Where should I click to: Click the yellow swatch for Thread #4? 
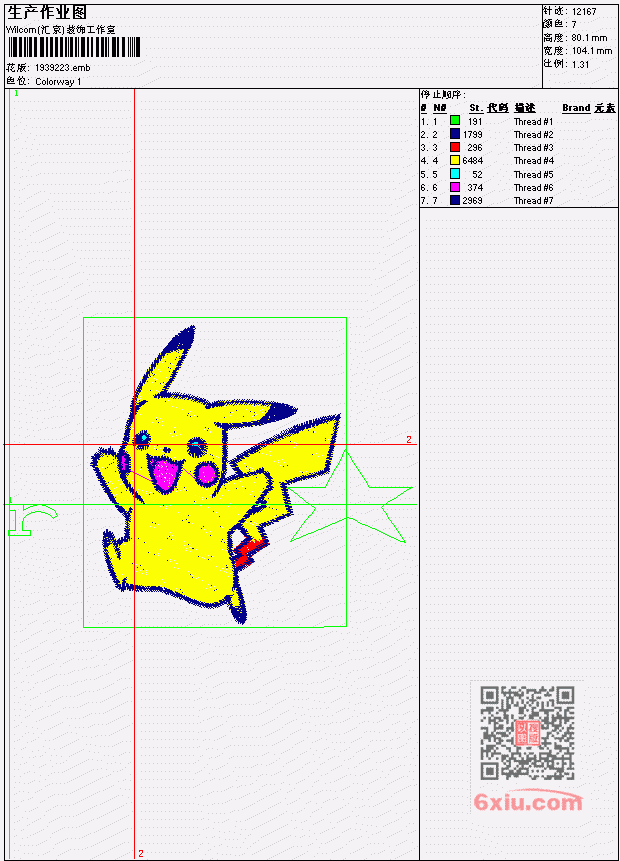pos(455,160)
